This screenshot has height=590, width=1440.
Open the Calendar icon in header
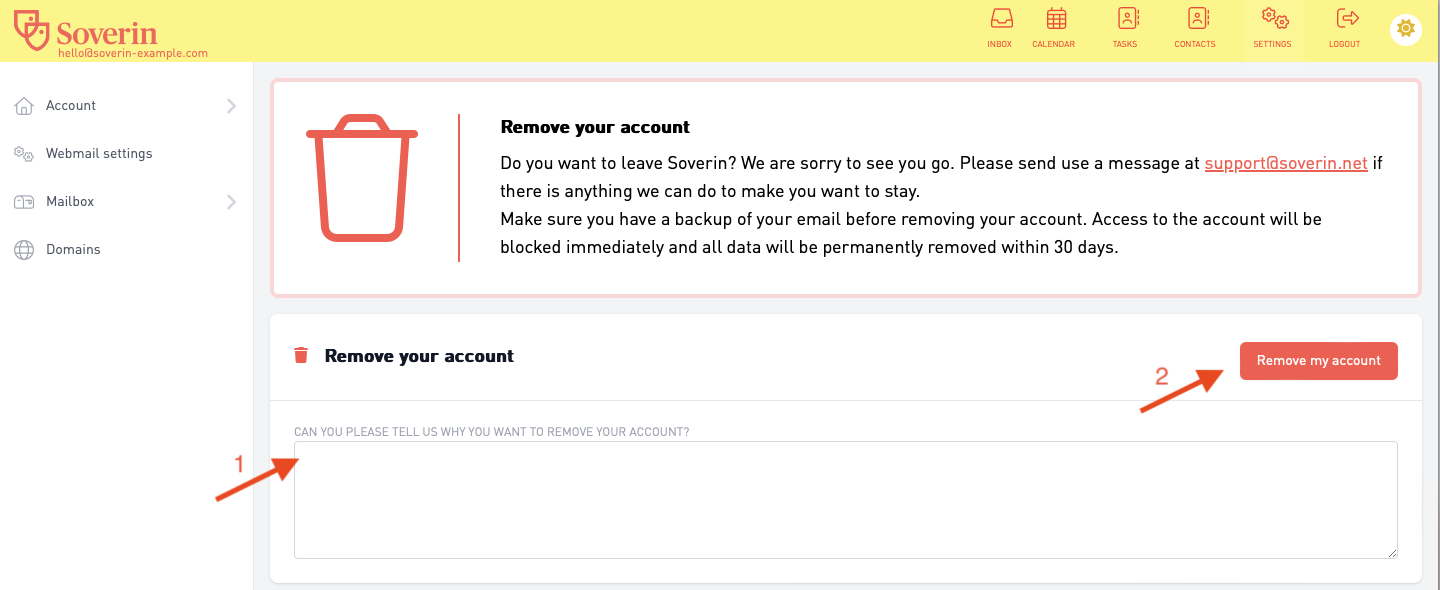coord(1056,19)
